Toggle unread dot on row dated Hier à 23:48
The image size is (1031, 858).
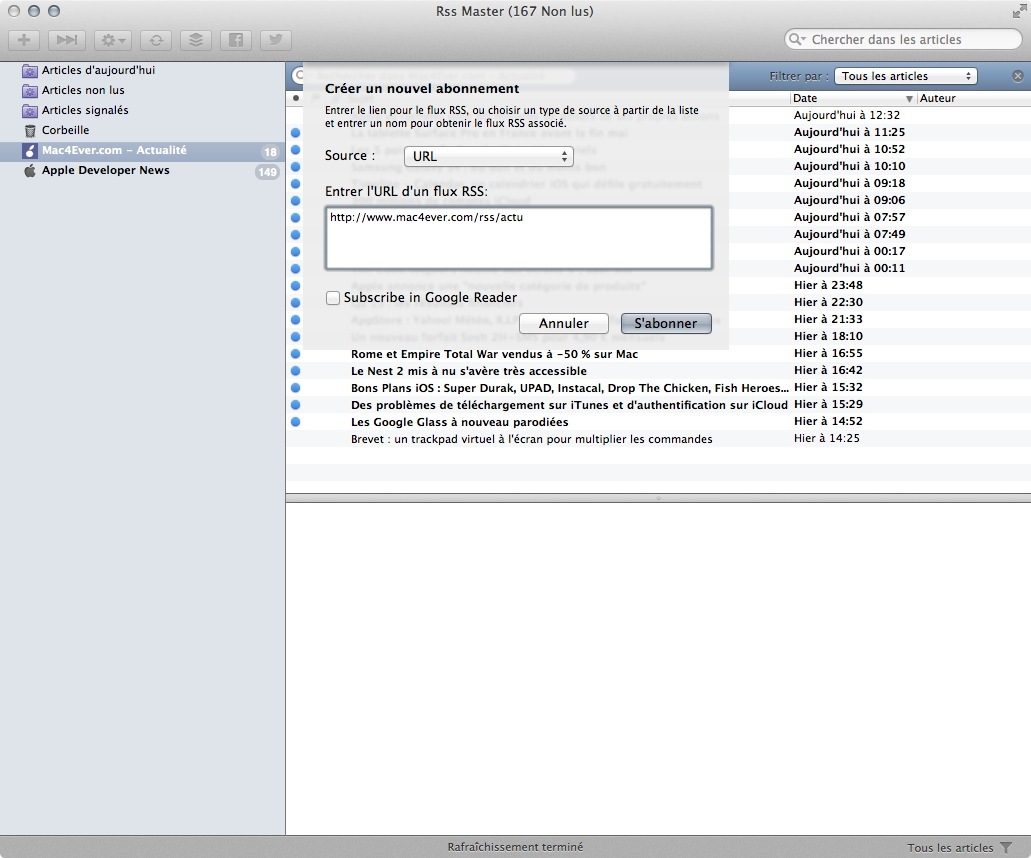296,286
